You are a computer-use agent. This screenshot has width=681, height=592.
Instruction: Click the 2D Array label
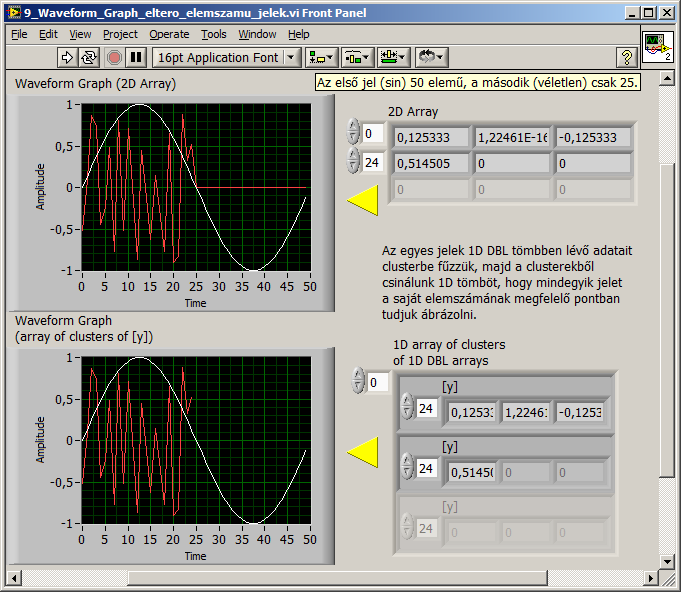(413, 112)
